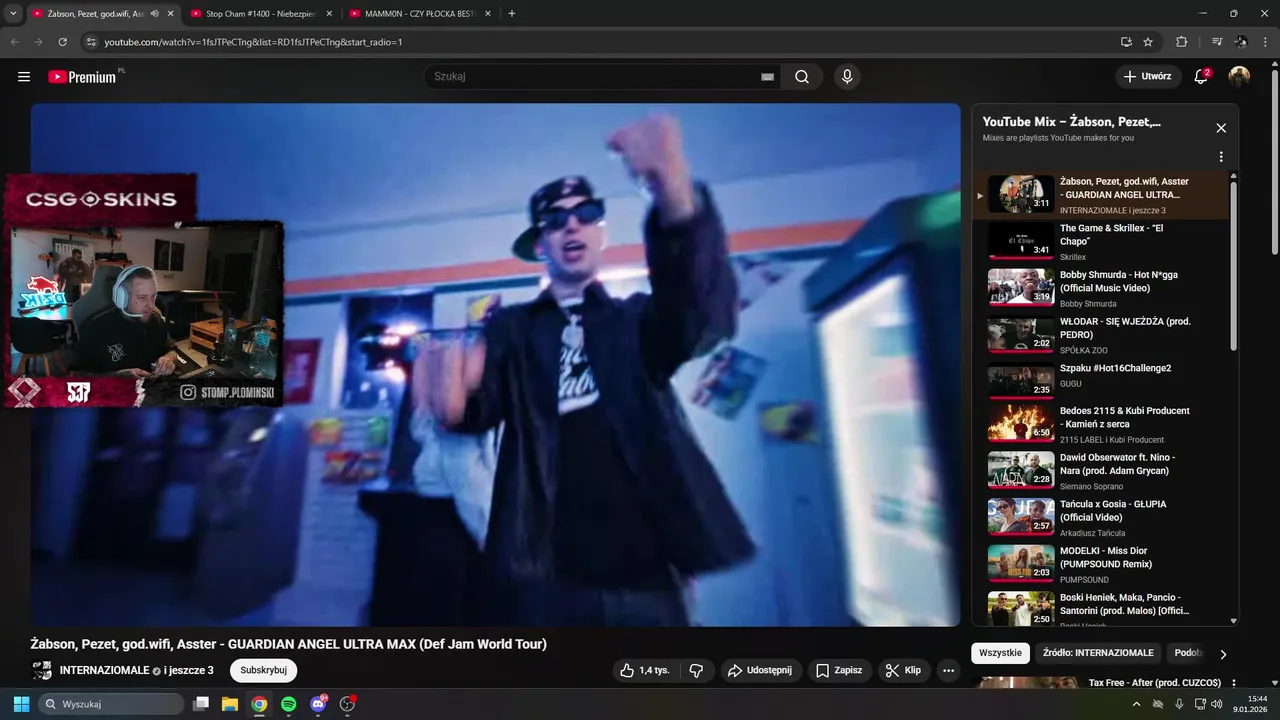Play MODELKI - Miss Dior remix

coord(1100,564)
